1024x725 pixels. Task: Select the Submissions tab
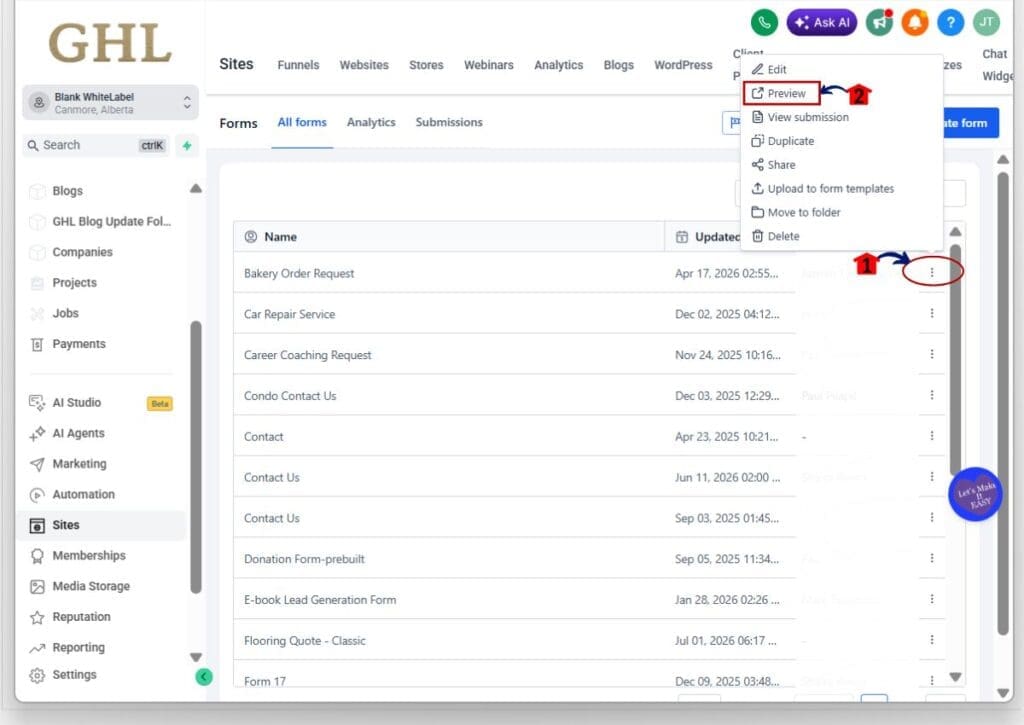(449, 123)
